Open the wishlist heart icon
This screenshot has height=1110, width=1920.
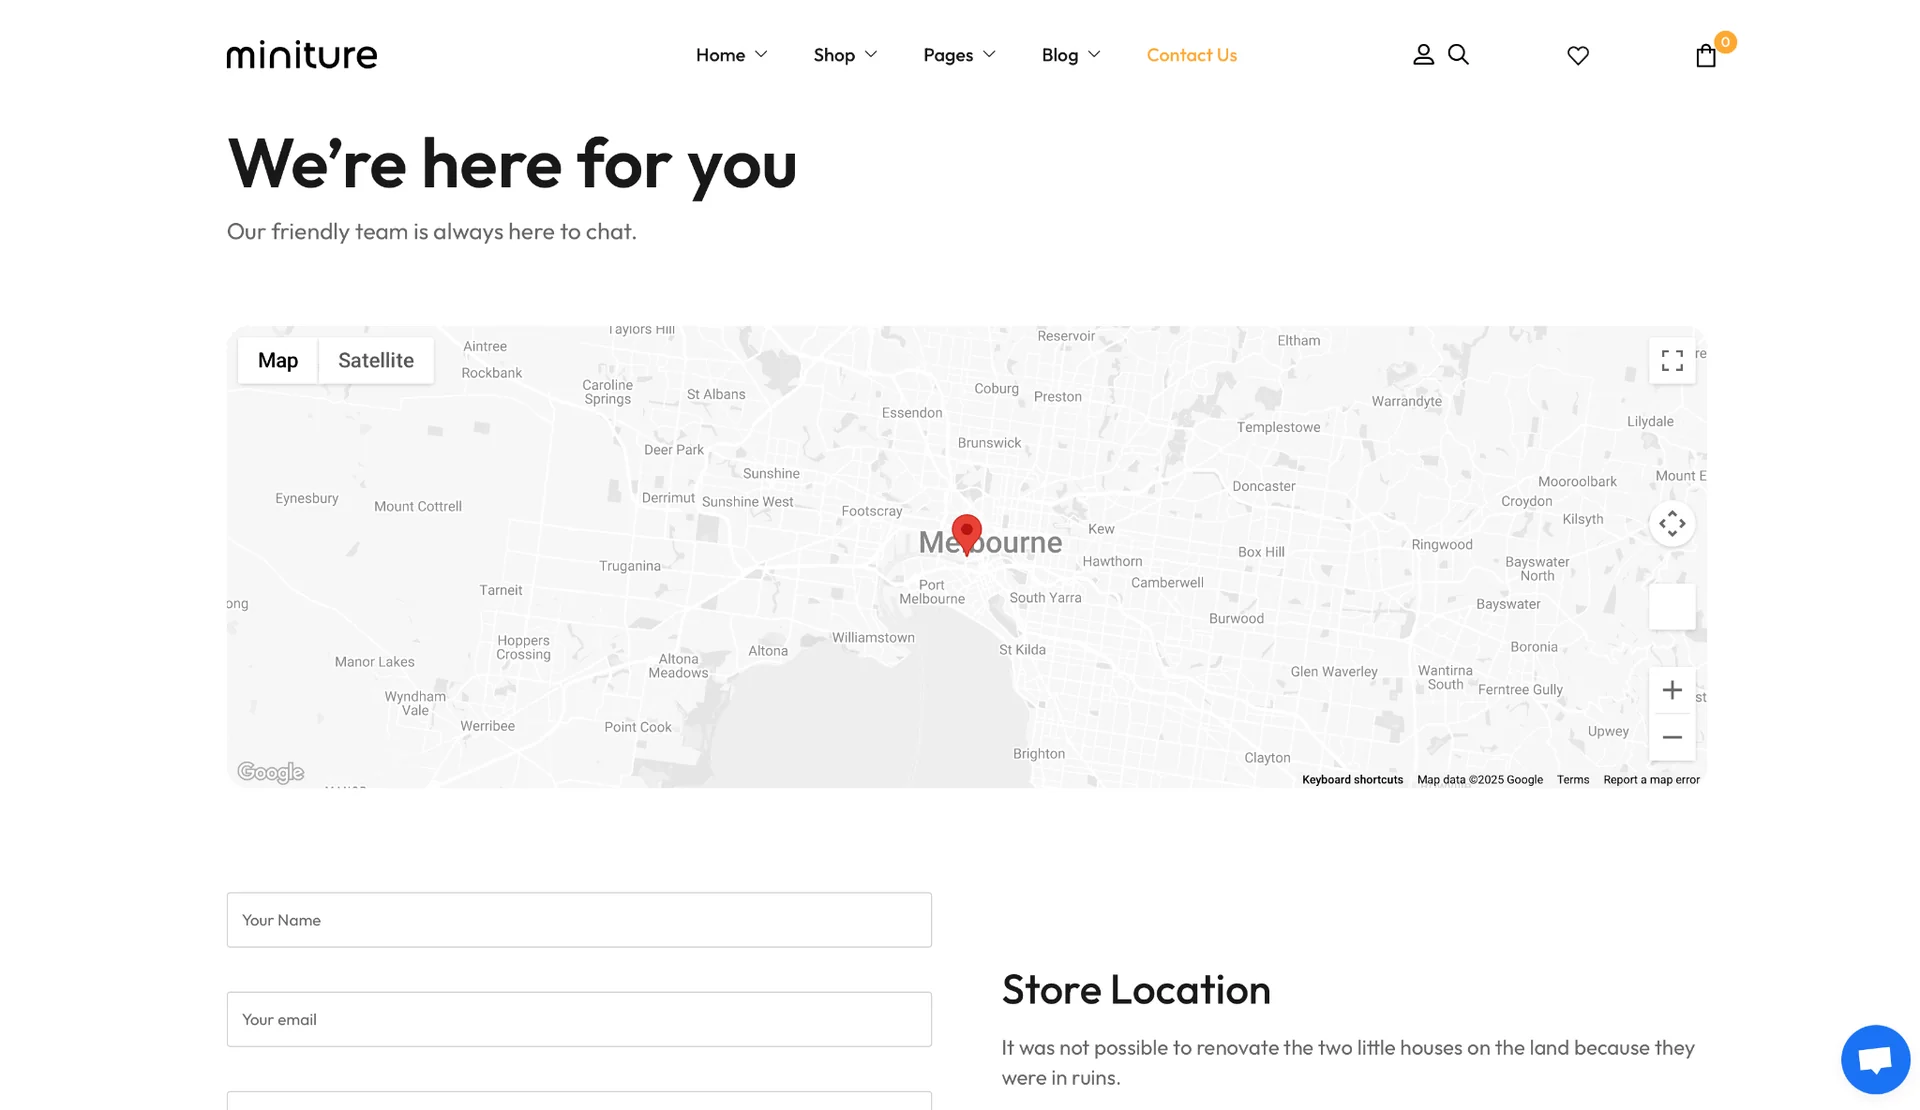tap(1578, 56)
